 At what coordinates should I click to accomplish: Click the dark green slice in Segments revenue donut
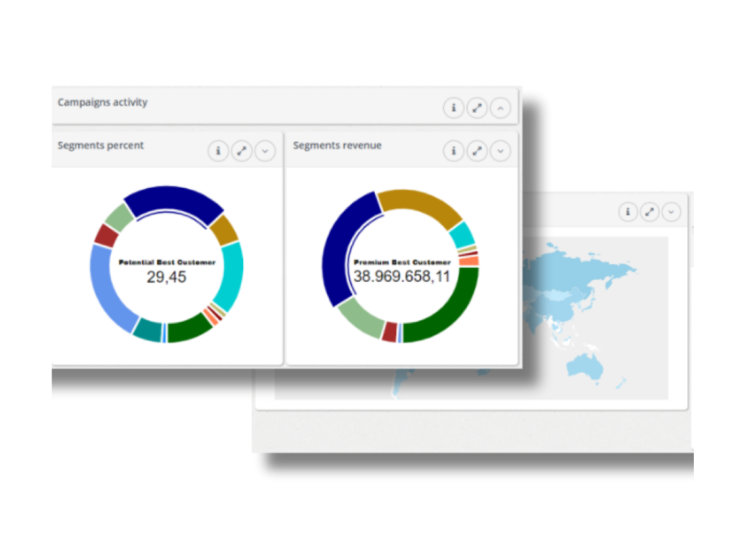[447, 315]
